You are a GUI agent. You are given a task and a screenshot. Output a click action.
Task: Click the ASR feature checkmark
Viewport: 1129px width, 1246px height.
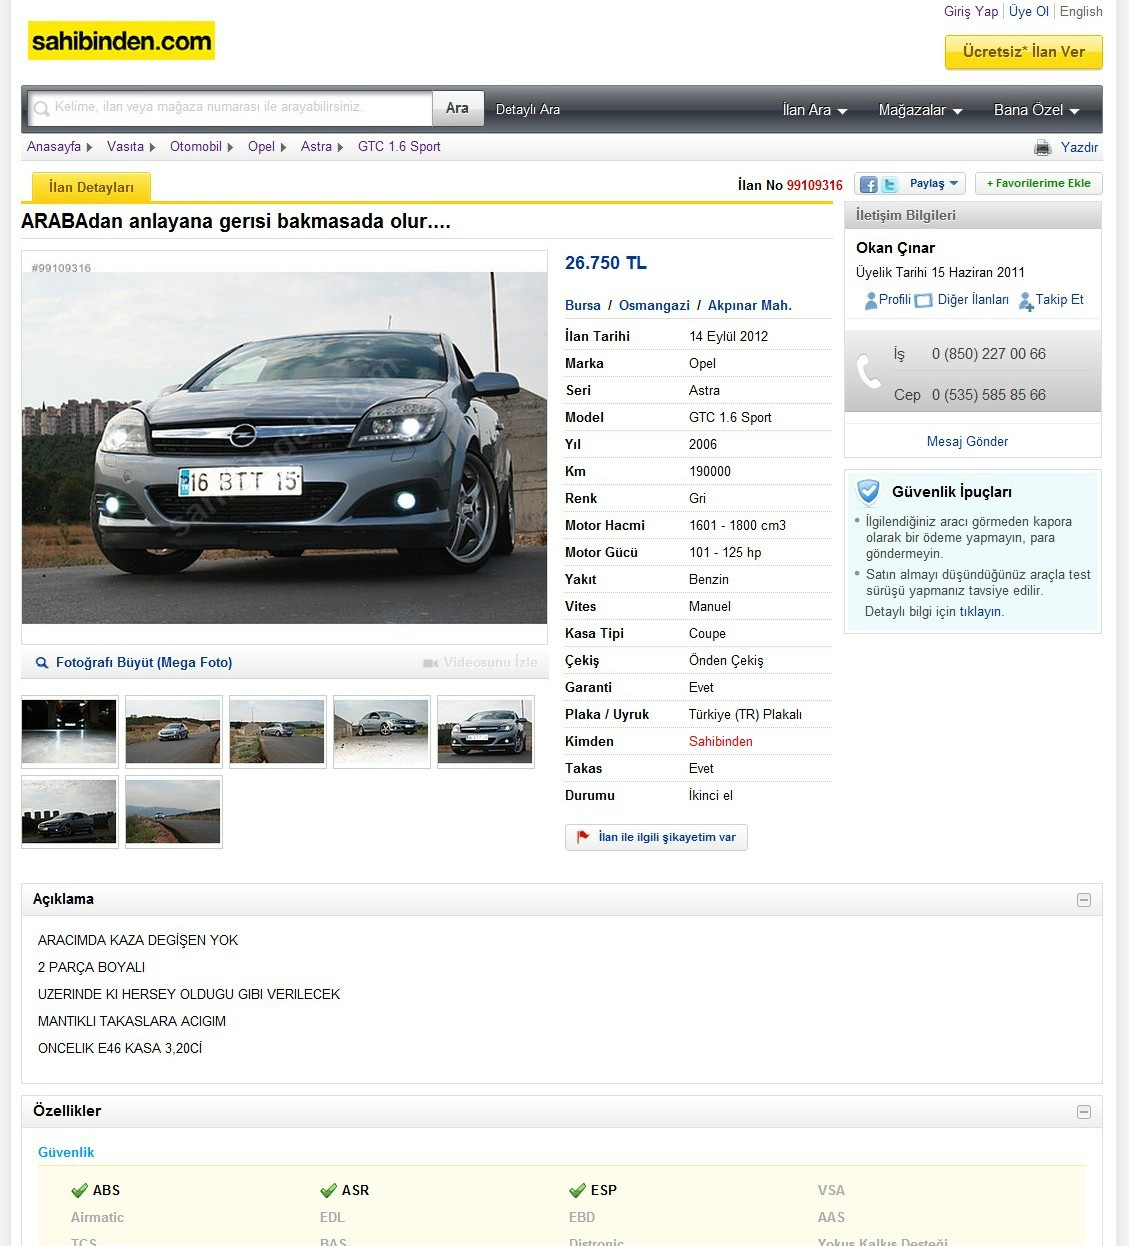(328, 1190)
